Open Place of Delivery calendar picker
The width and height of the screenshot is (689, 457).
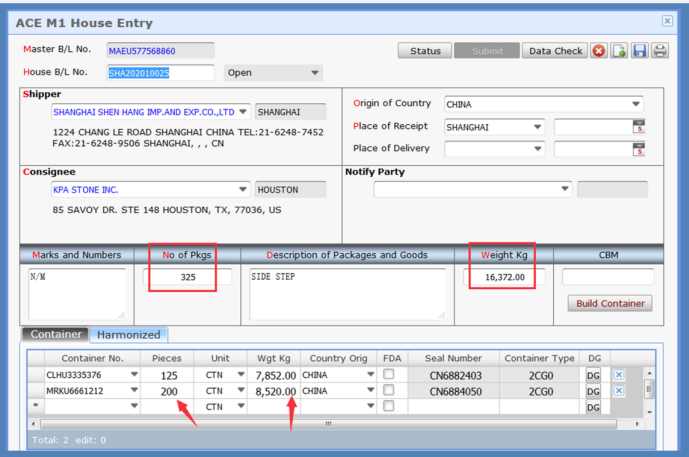[x=639, y=150]
